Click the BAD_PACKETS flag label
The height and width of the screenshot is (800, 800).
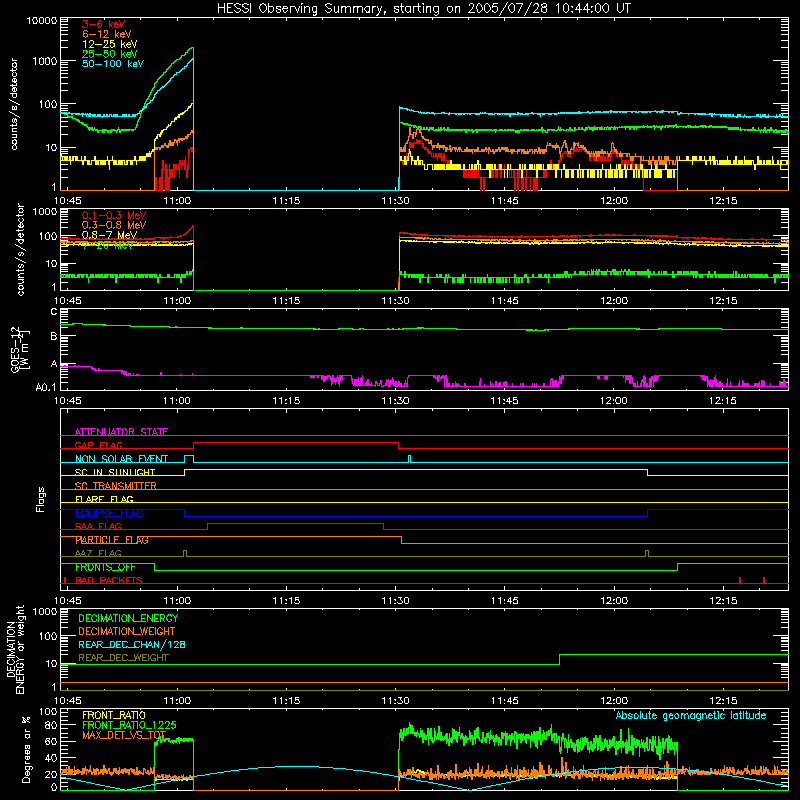click(109, 580)
